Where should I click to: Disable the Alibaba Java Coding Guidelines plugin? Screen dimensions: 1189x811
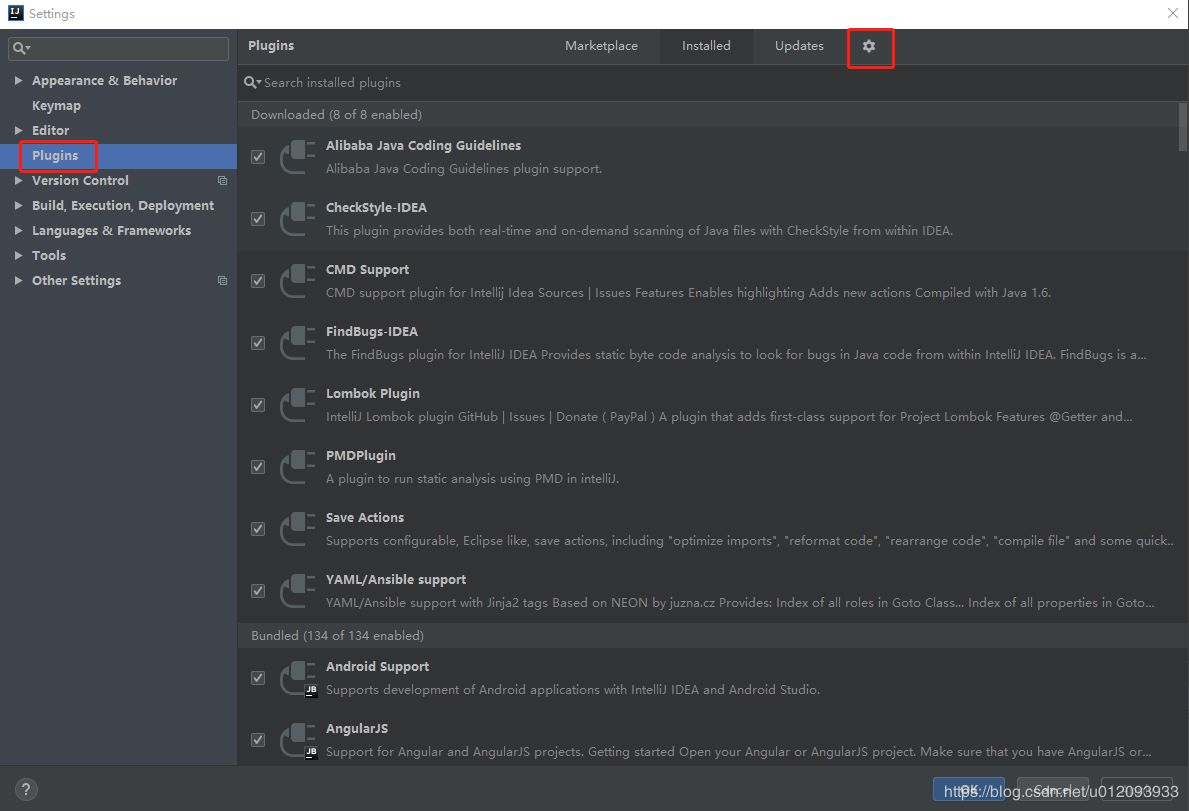tap(257, 156)
